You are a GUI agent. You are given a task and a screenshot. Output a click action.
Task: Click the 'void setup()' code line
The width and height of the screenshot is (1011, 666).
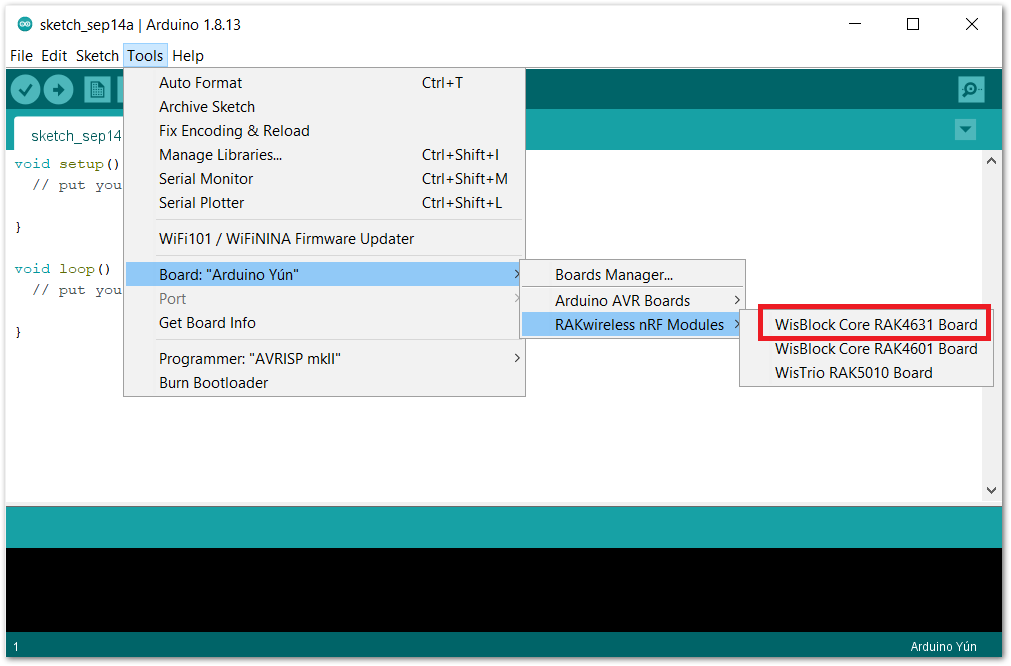coord(67,164)
